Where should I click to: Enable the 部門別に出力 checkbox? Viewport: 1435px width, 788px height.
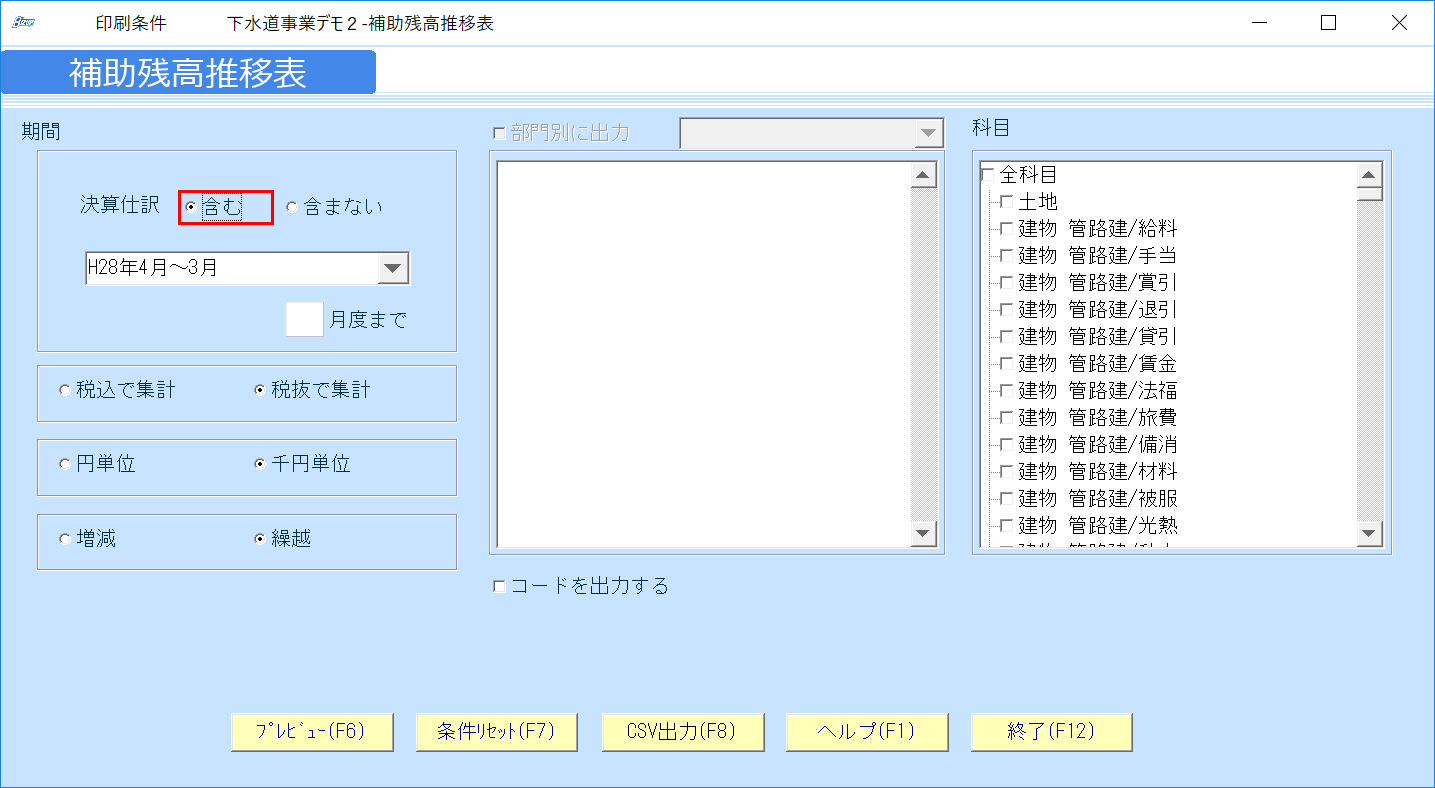497,131
